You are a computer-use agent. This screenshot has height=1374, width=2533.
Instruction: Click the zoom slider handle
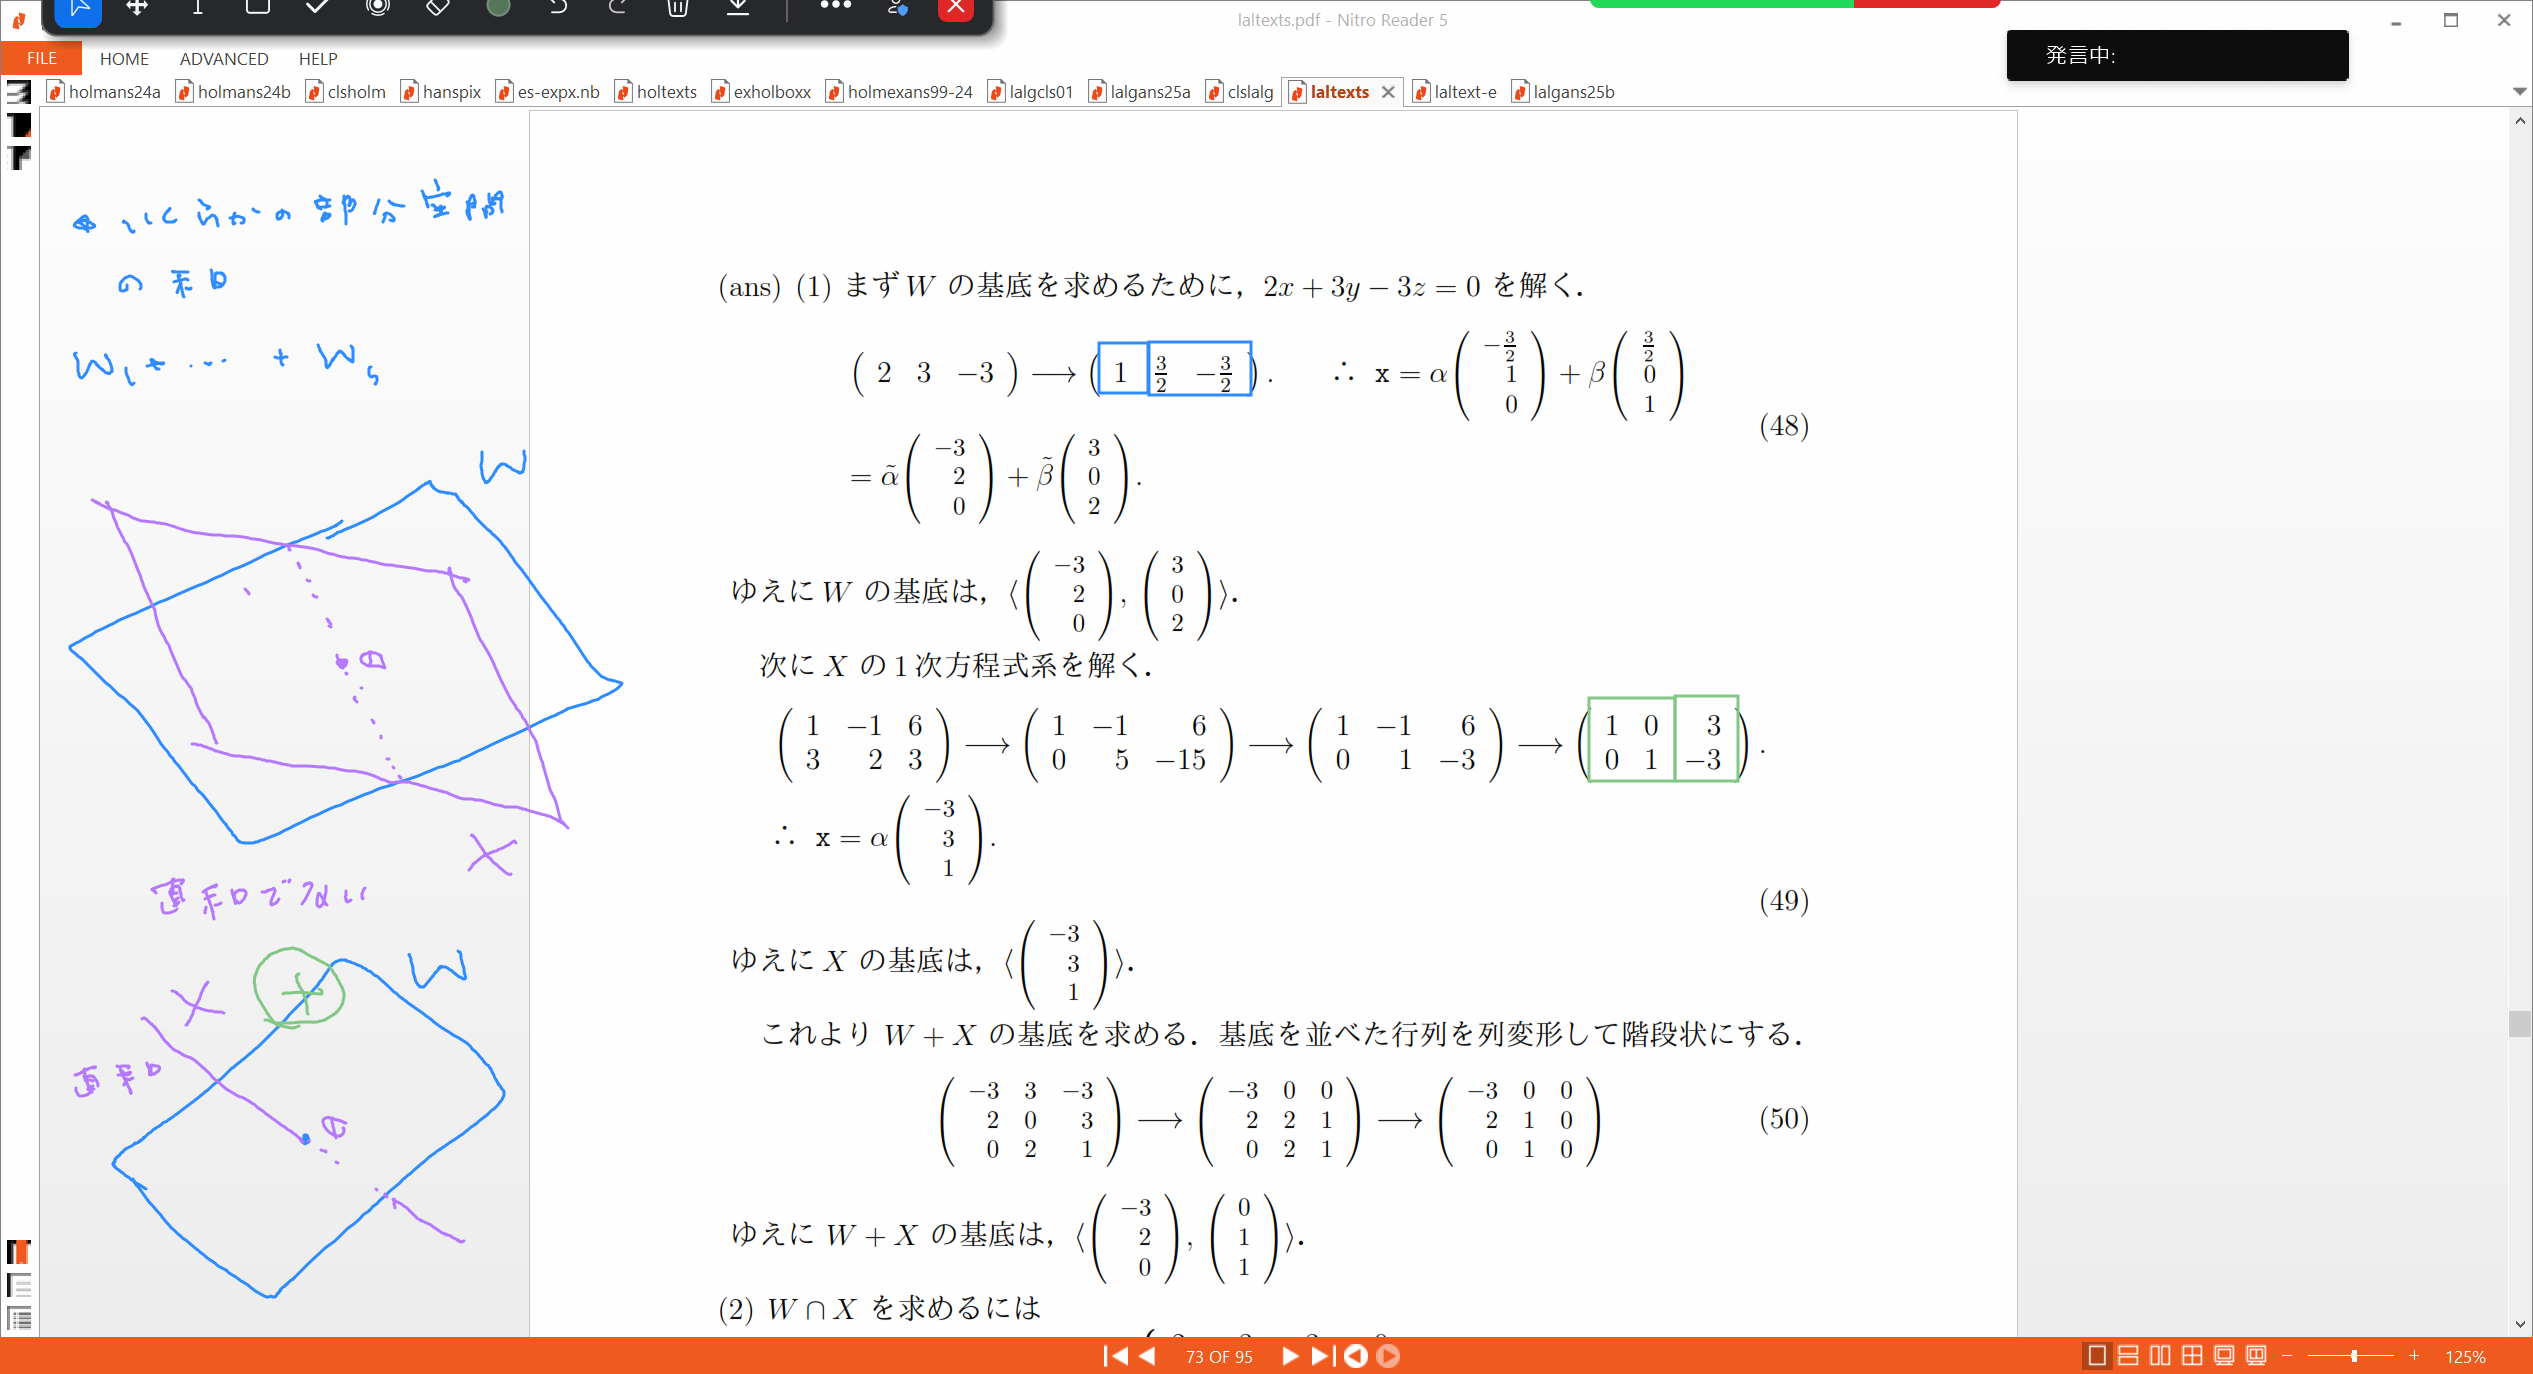pos(2354,1356)
